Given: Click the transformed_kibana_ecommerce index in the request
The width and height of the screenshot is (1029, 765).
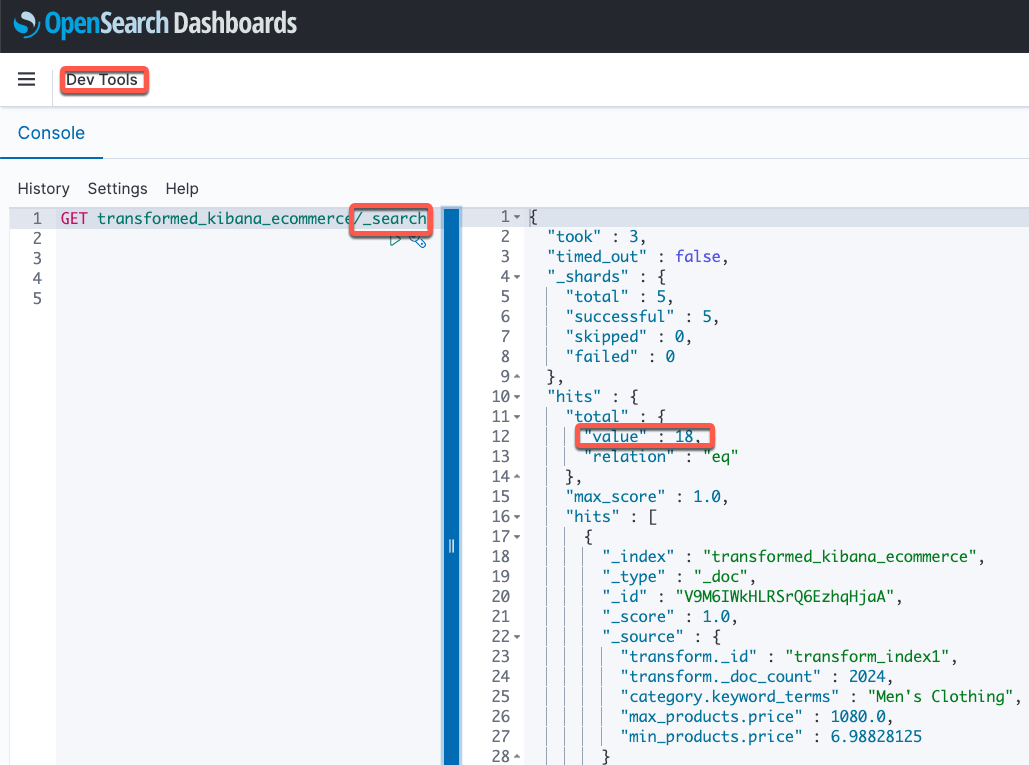Looking at the screenshot, I should pyautogui.click(x=224, y=218).
